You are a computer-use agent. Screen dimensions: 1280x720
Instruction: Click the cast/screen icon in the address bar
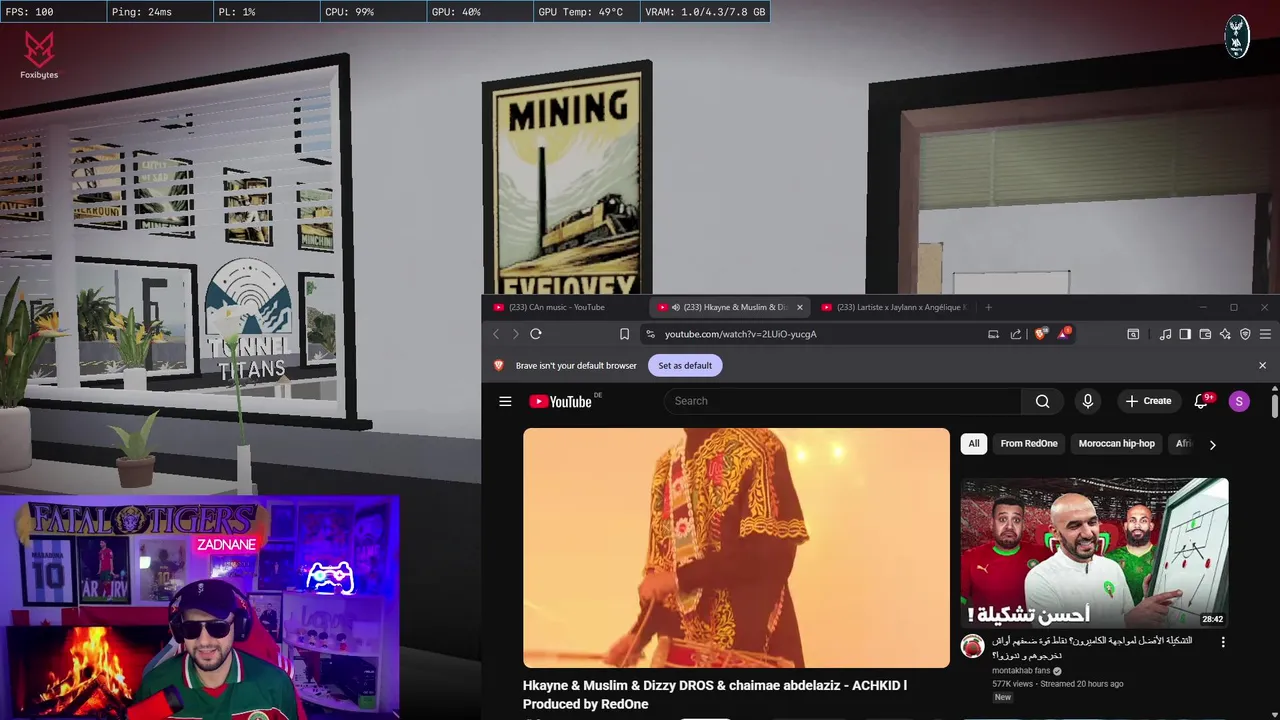click(993, 334)
